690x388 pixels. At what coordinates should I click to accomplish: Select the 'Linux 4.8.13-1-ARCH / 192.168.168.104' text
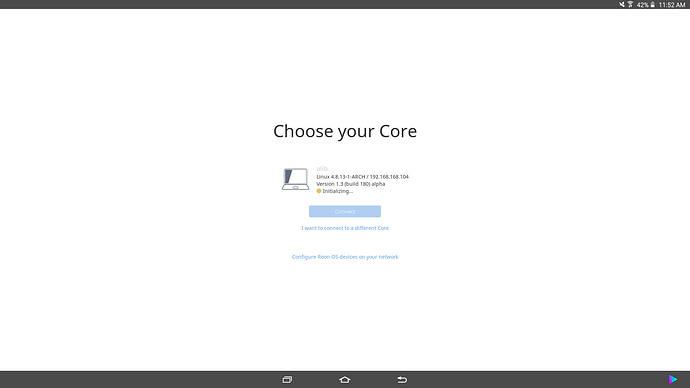[362, 177]
